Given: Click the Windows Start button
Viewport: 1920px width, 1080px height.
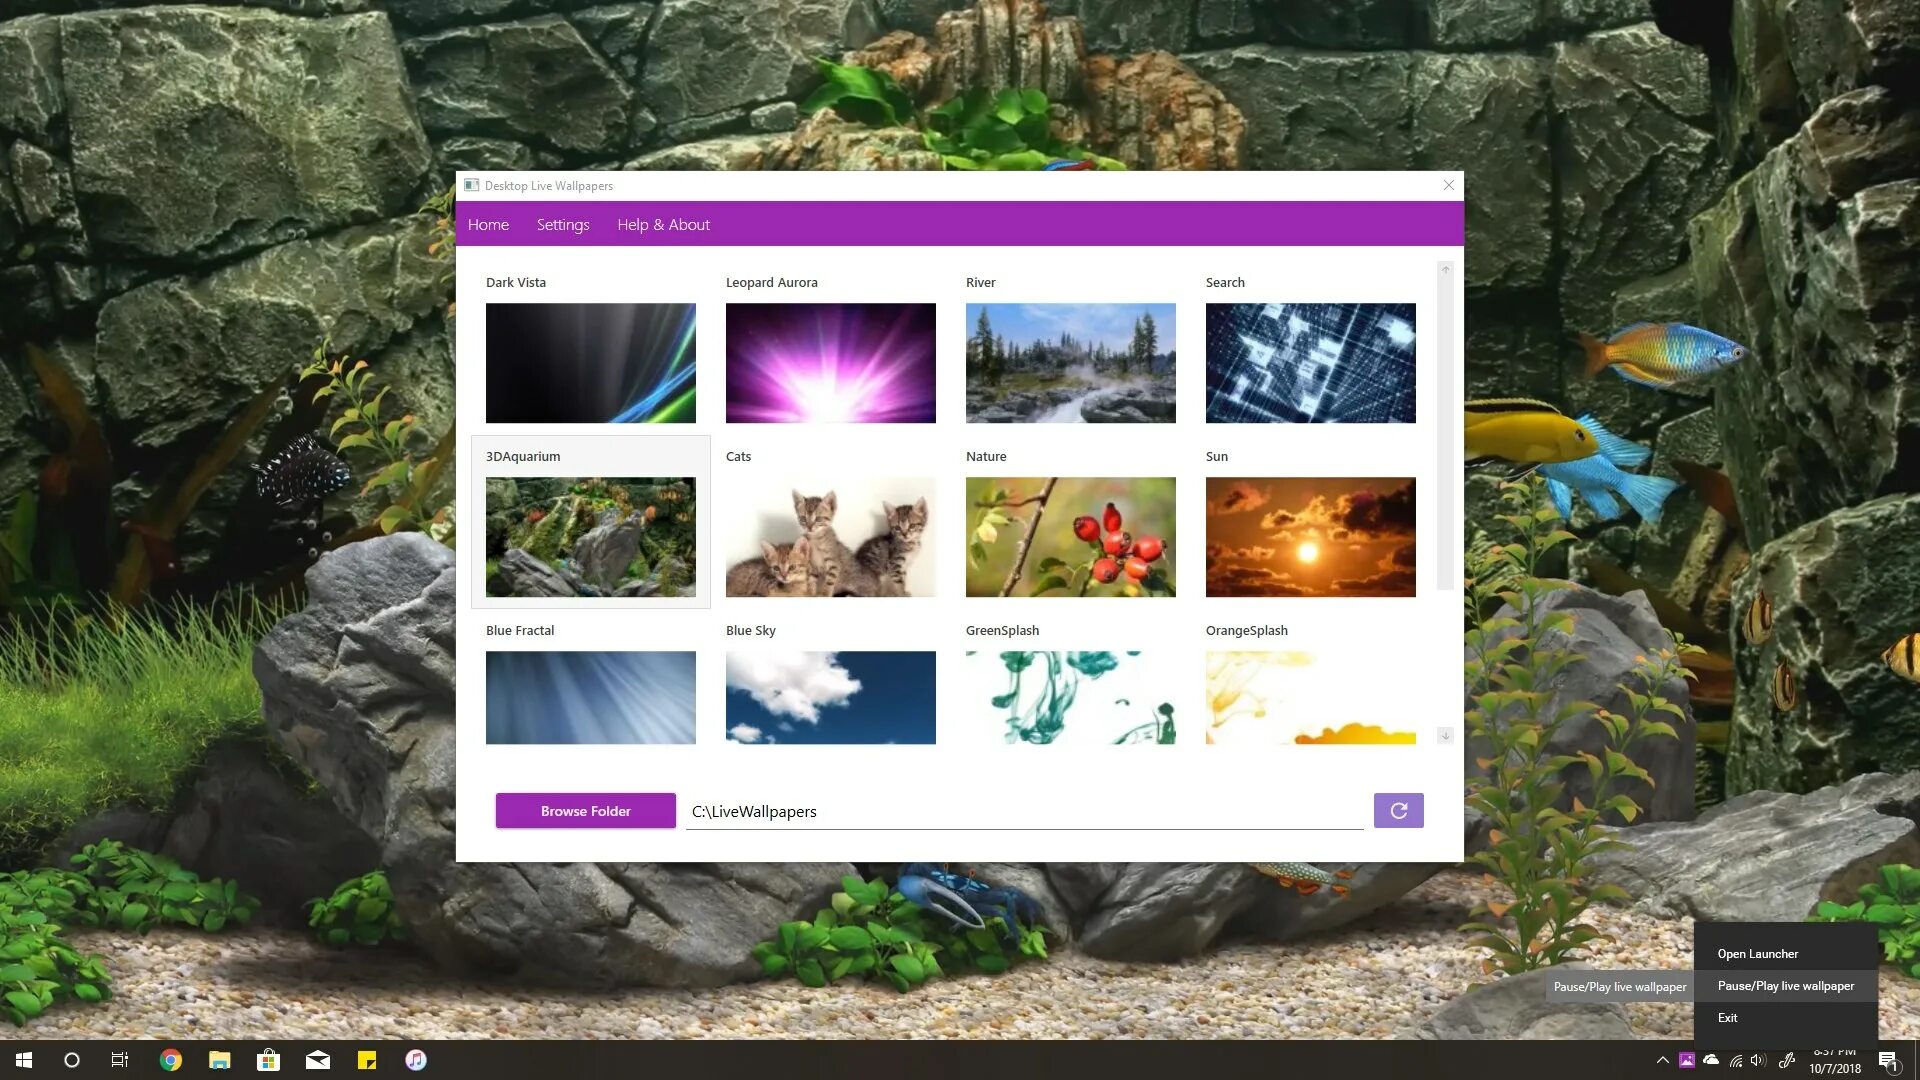Looking at the screenshot, I should [x=24, y=1060].
